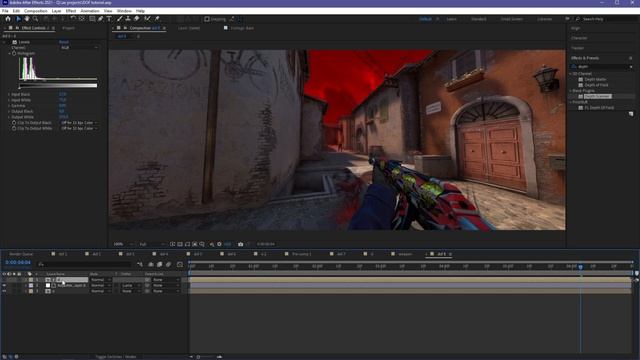The width and height of the screenshot is (640, 360).
Task: Open the Clip To Output Black dropdown
Action: pyautogui.click(x=79, y=122)
